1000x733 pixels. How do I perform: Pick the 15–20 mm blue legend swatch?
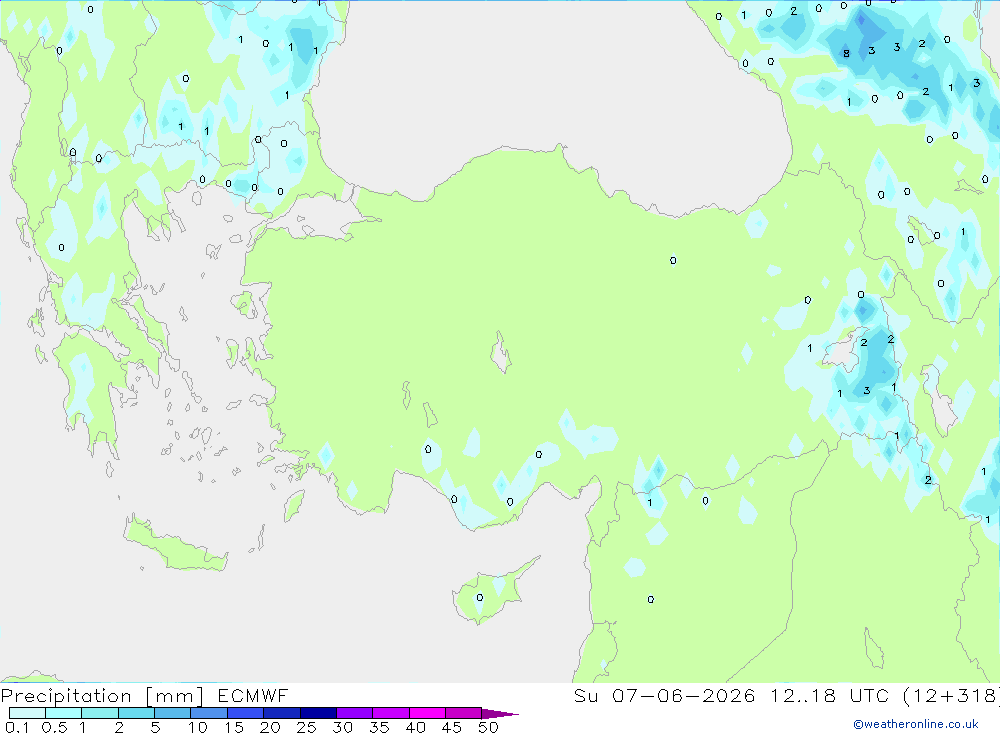click(245, 713)
